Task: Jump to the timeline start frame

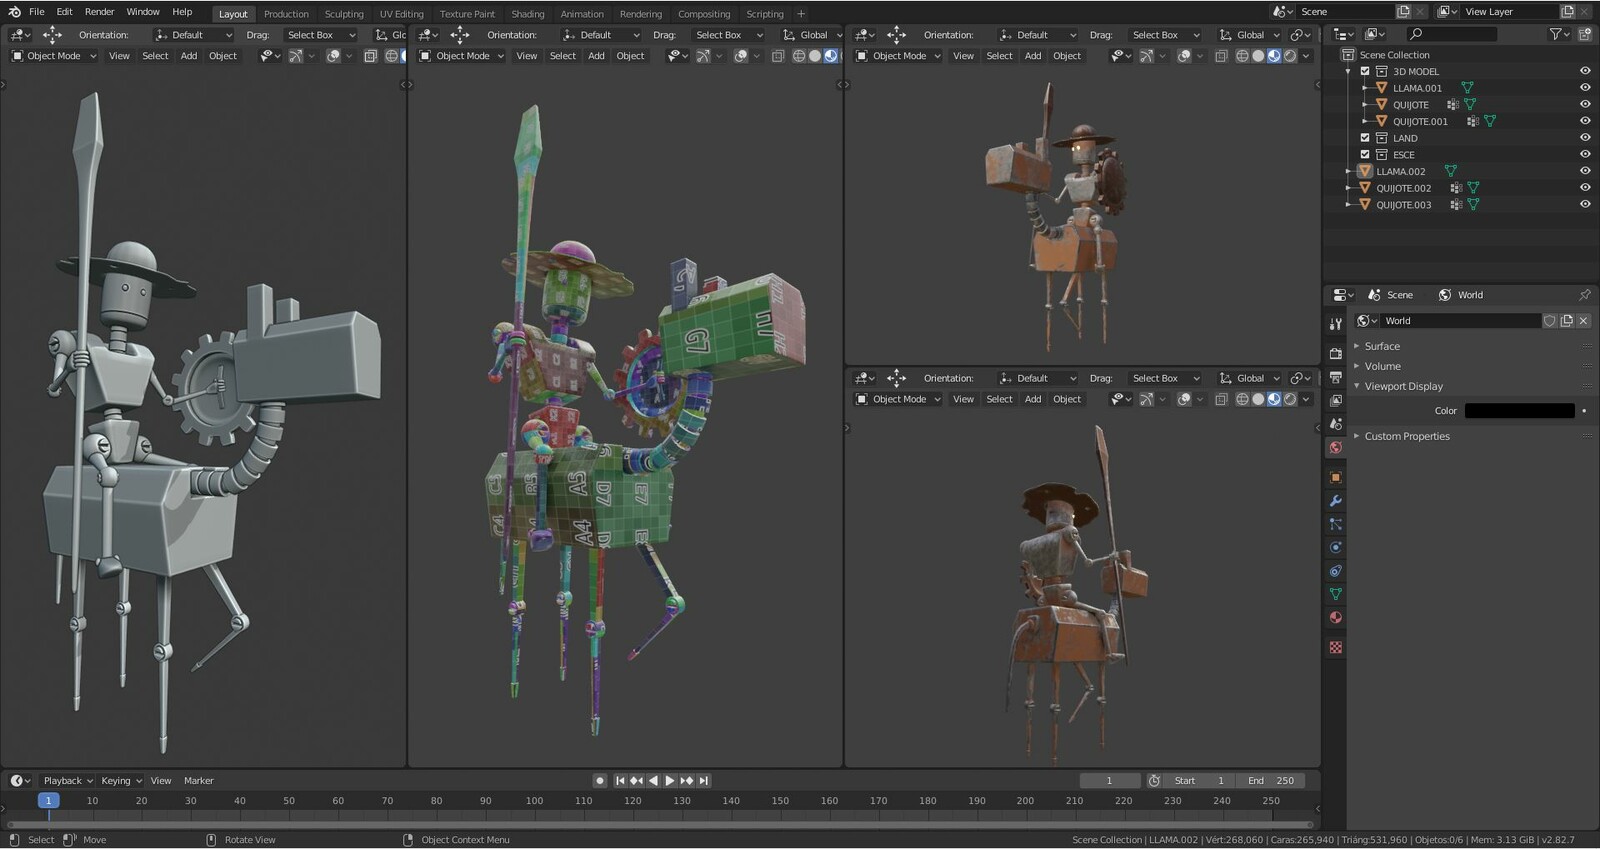Action: coord(620,781)
